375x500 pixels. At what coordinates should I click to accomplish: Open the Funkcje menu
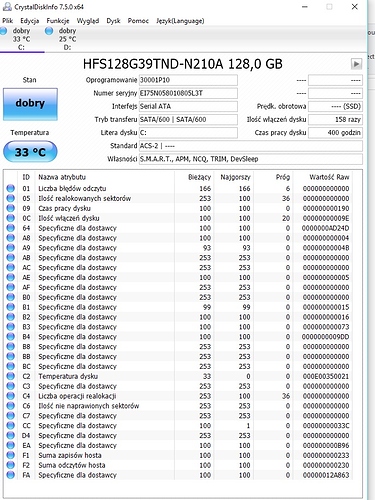coord(58,21)
